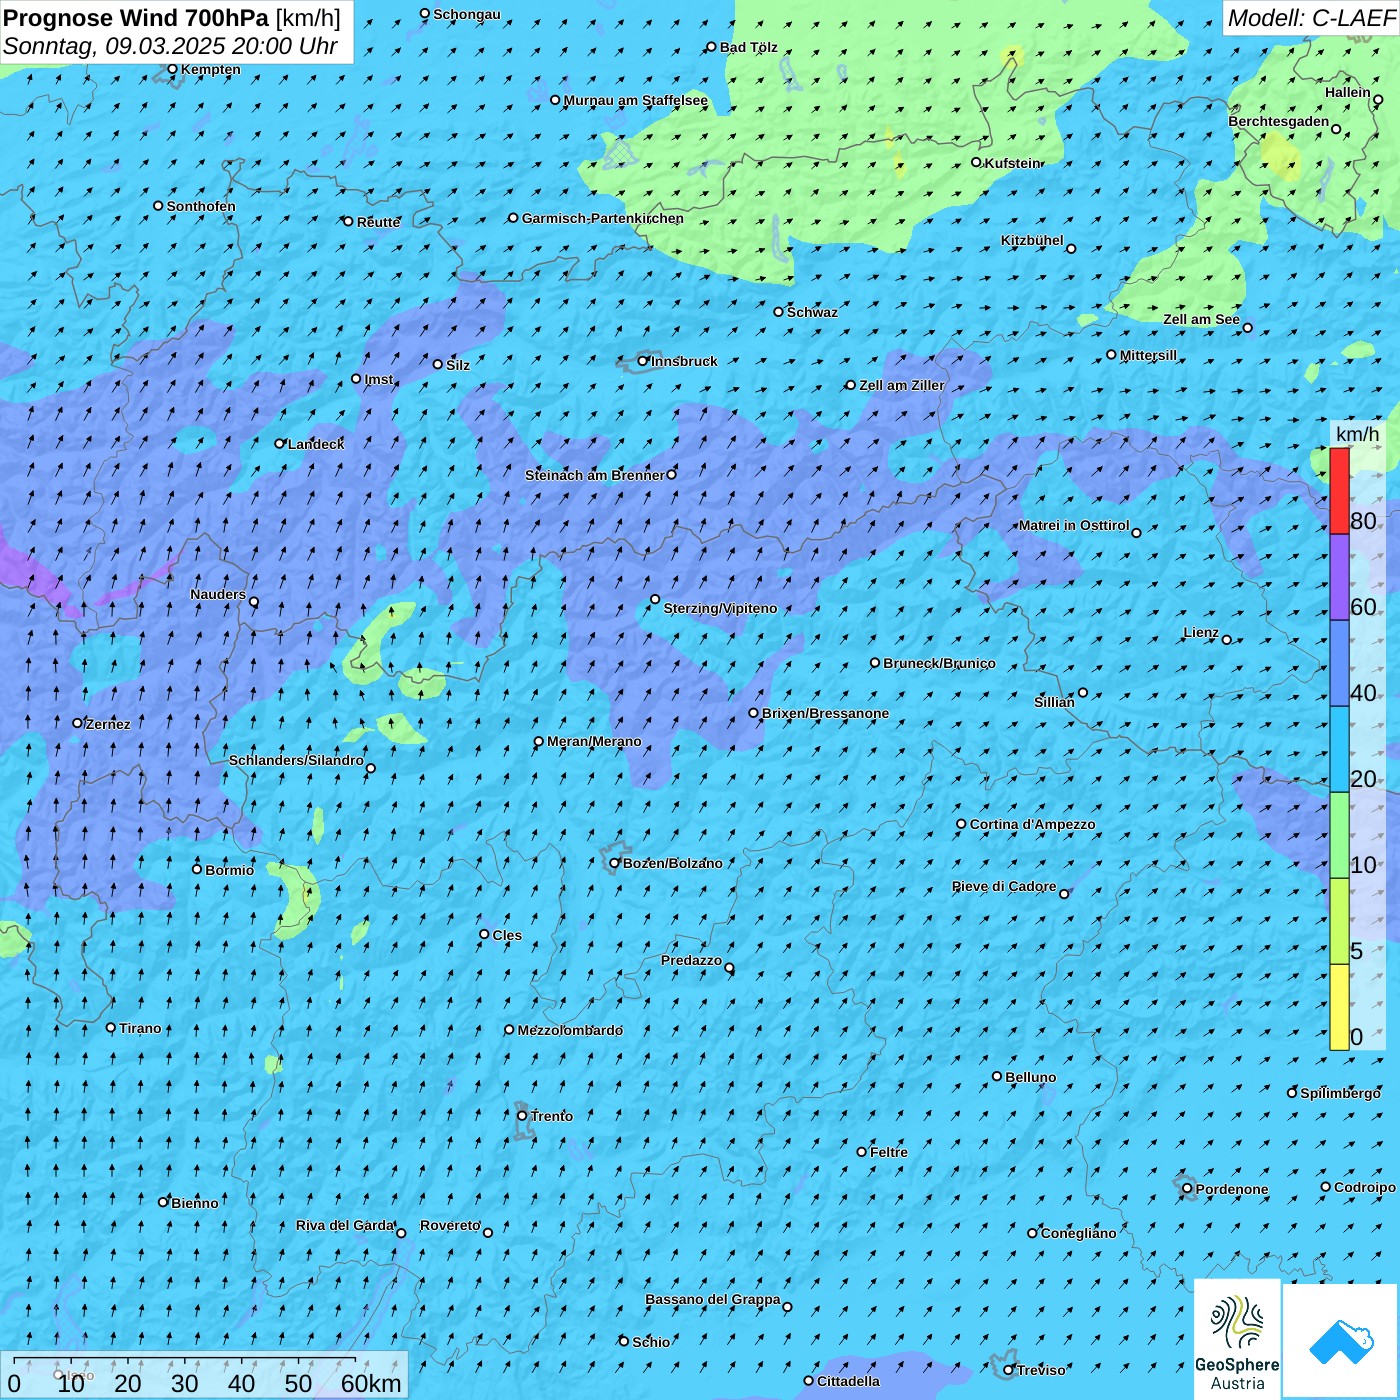Click the Zell am Ziller label
Screen dimensions: 1400x1400
click(901, 385)
